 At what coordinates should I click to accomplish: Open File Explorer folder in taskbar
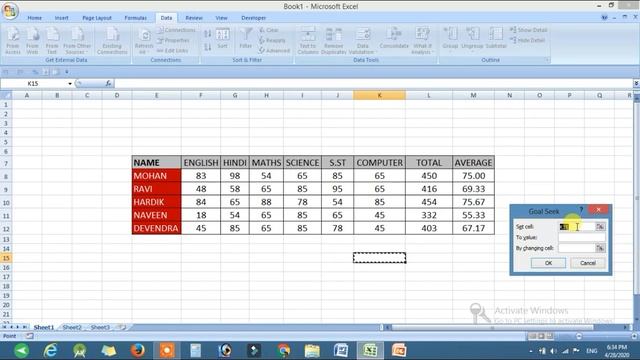point(312,350)
